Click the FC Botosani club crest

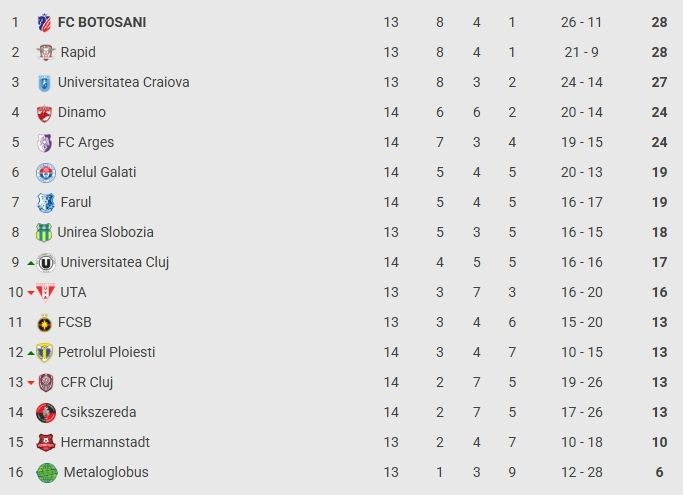coord(44,22)
